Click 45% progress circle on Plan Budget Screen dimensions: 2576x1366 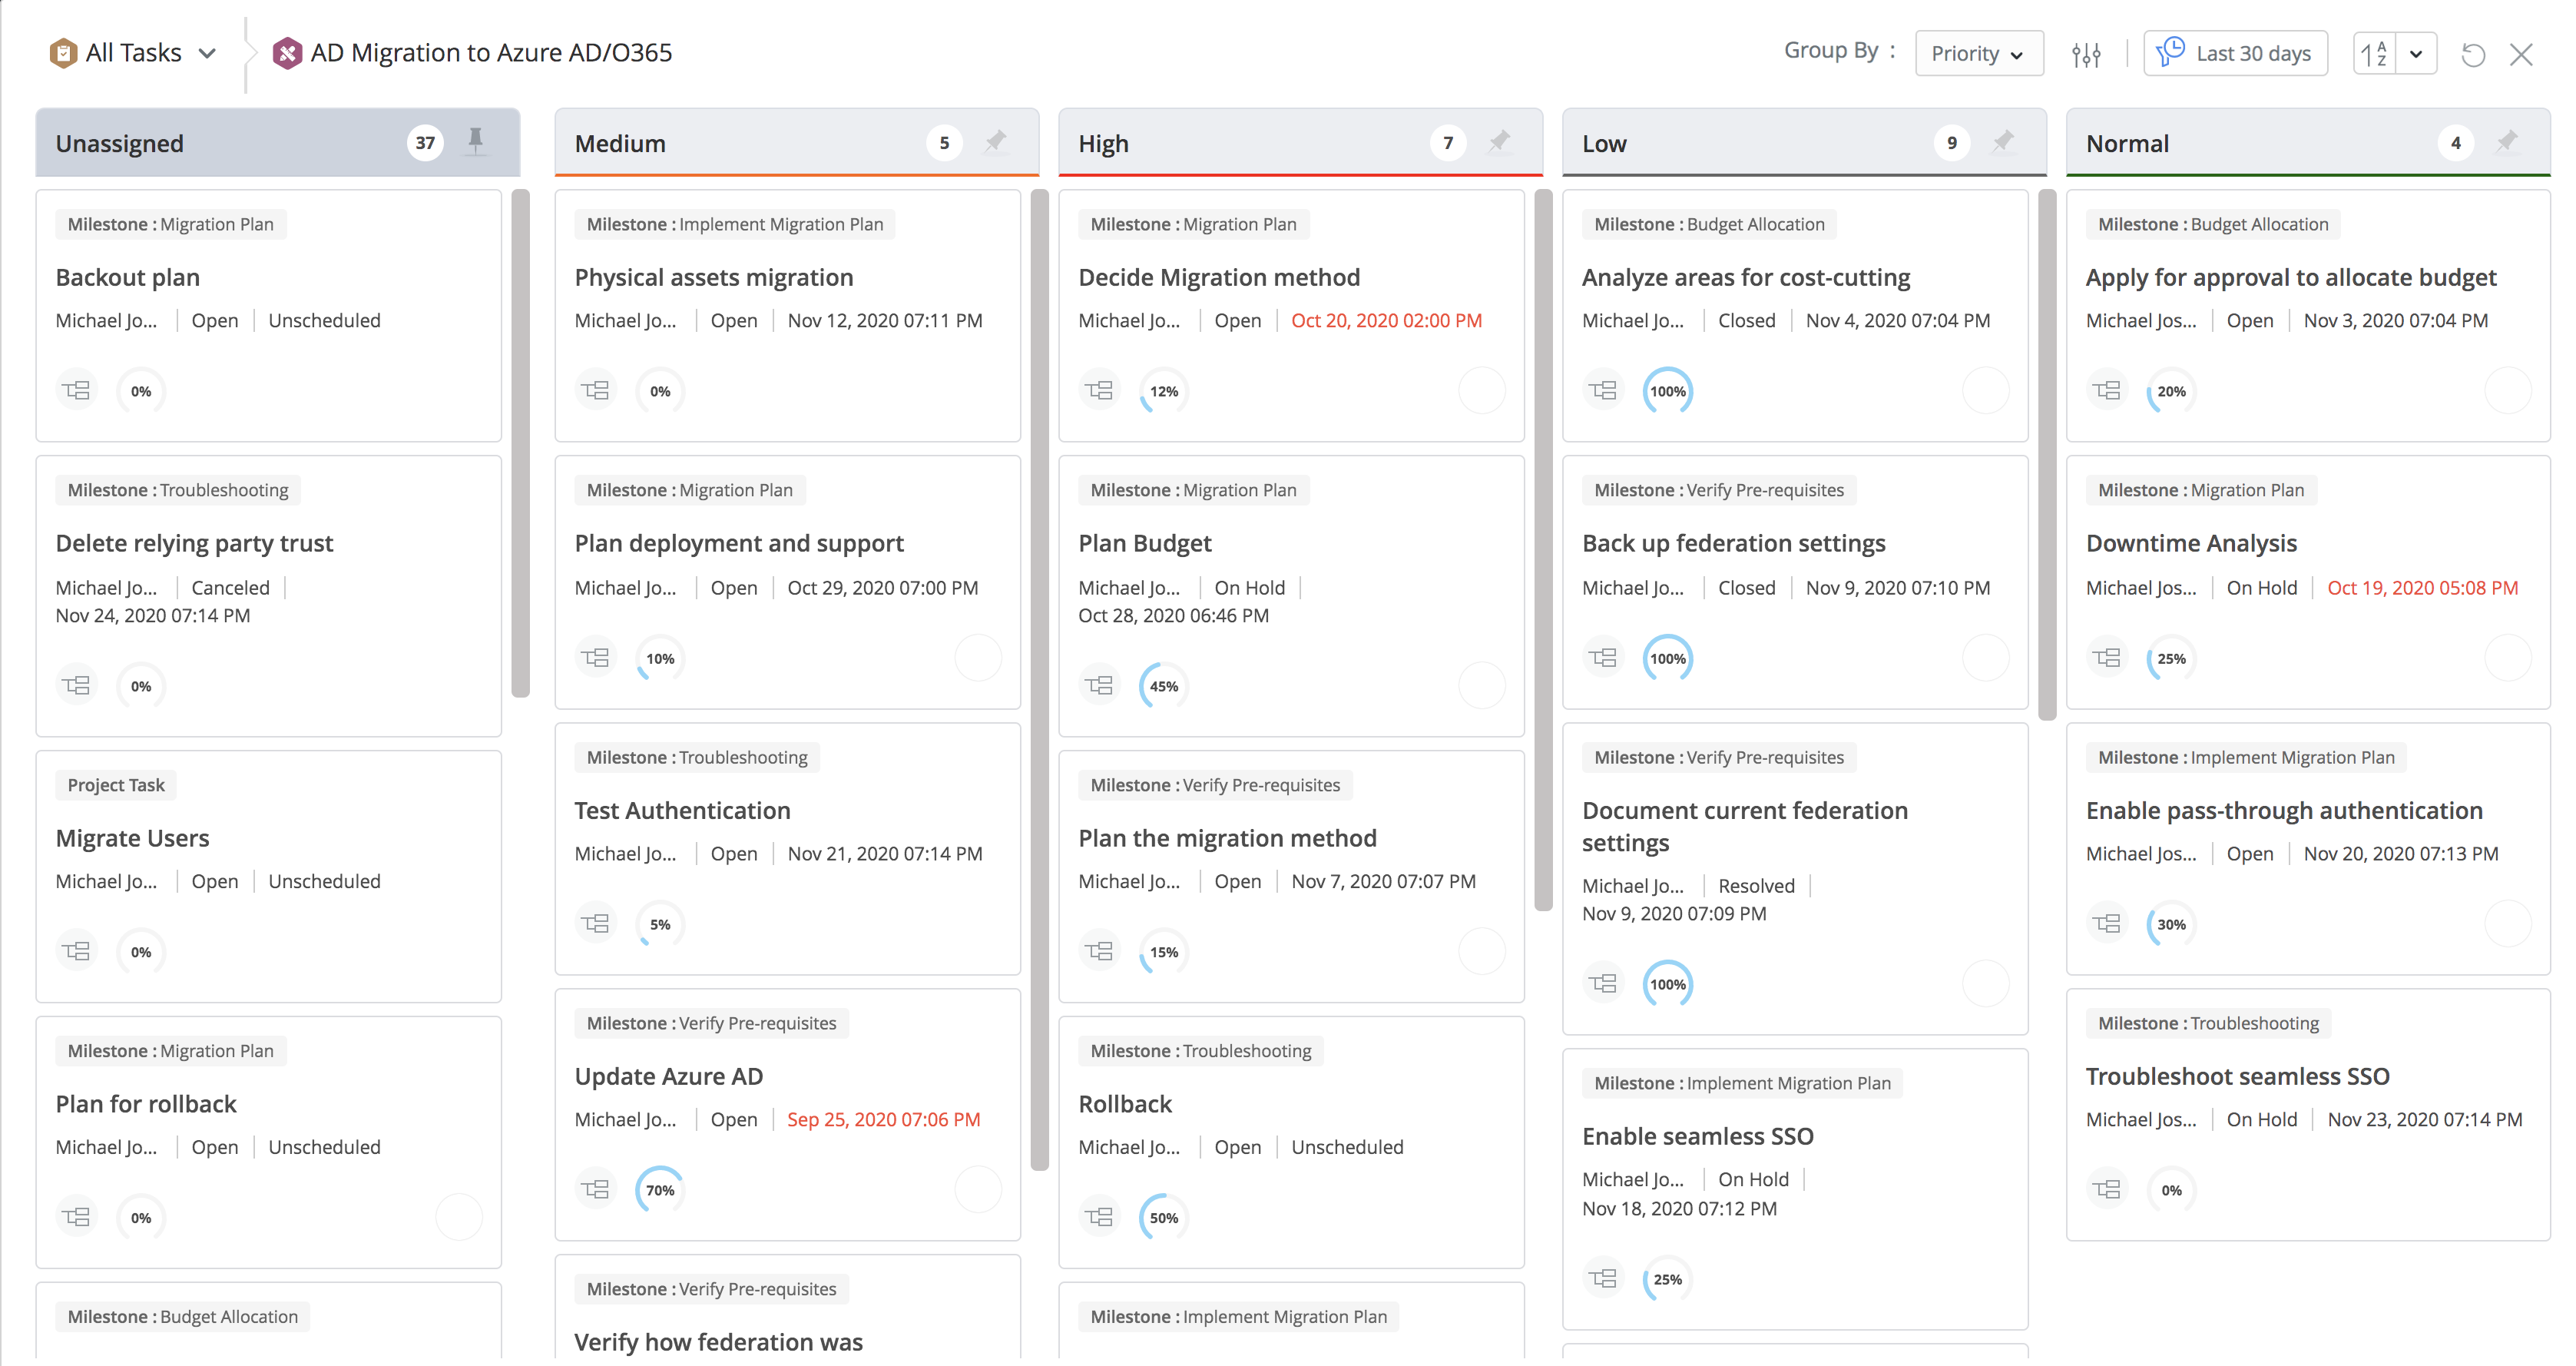(1163, 686)
